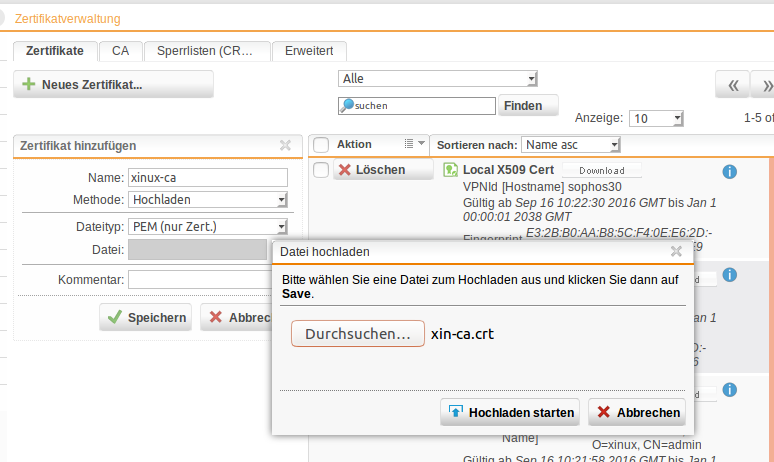Click the grey Datei field
The width and height of the screenshot is (774, 462).
click(197, 250)
